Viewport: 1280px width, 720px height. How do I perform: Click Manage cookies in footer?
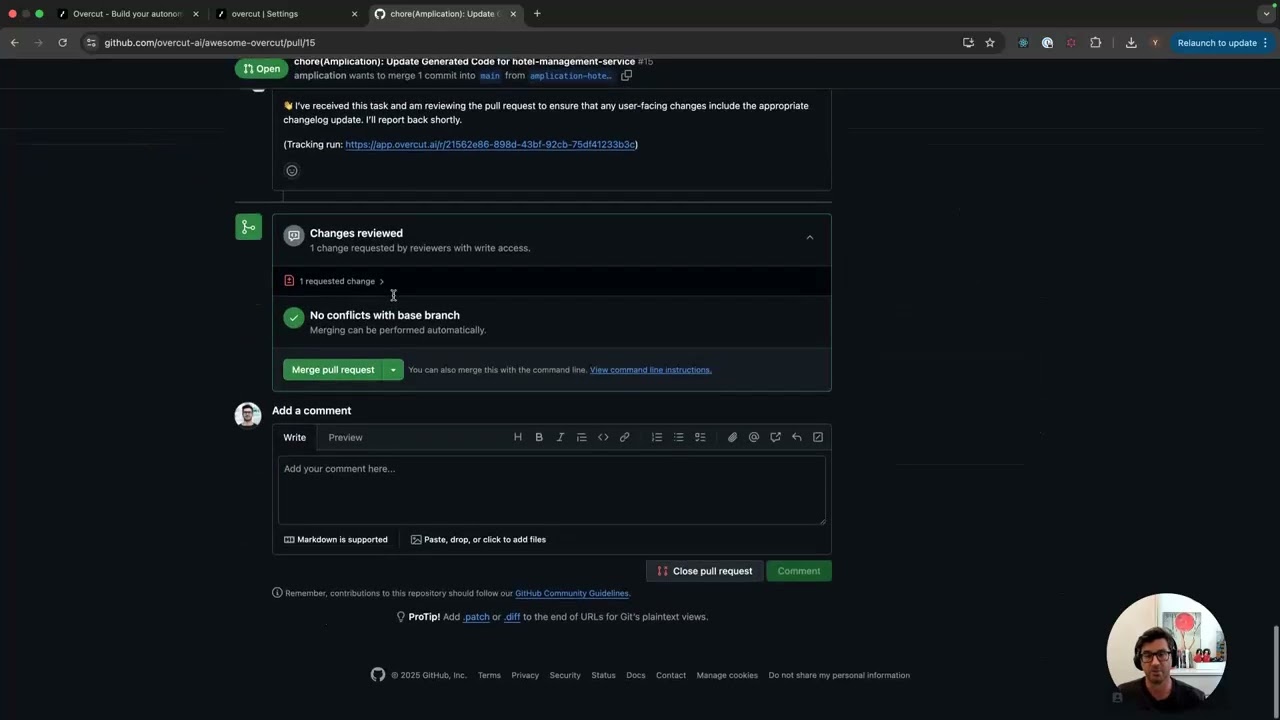(x=727, y=675)
